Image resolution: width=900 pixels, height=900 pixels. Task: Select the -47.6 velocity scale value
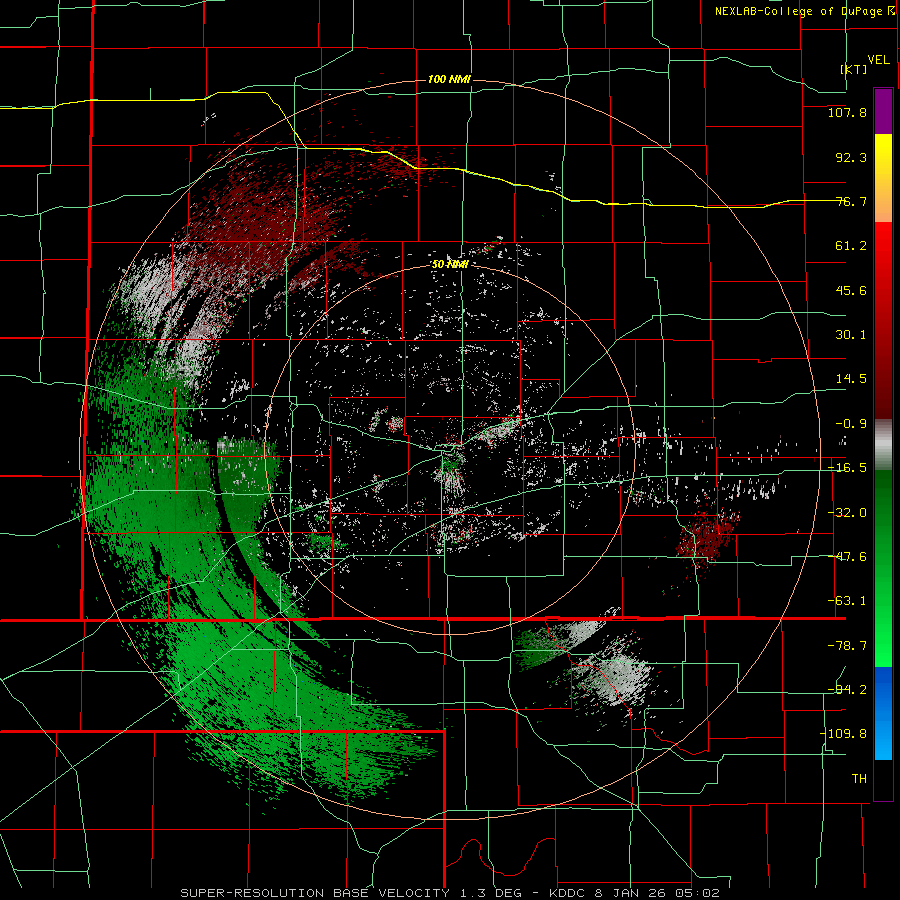click(847, 557)
